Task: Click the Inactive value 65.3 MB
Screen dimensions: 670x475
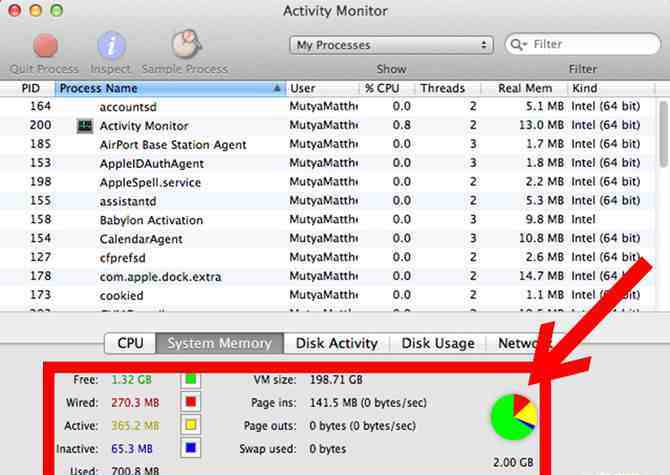Action: [132, 449]
